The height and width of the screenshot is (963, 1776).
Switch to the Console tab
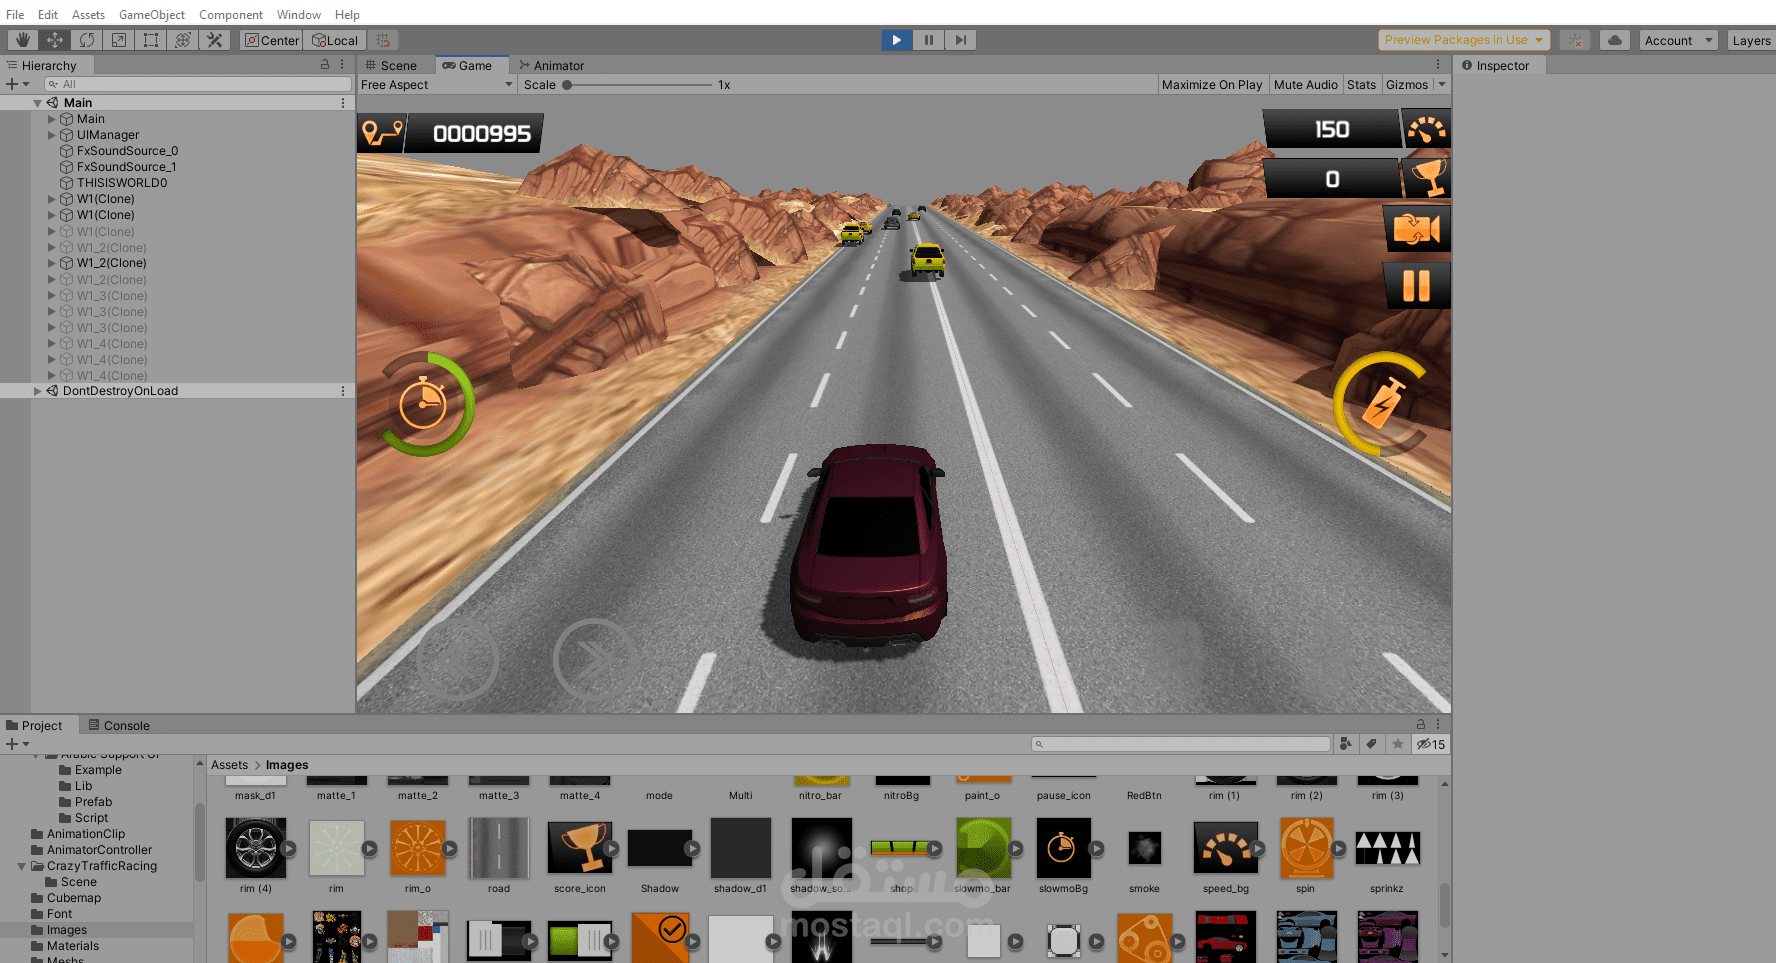[x=119, y=725]
